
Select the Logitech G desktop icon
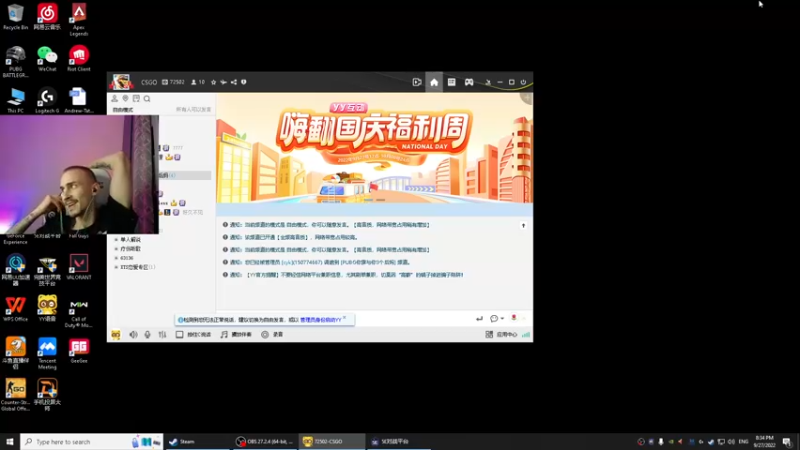47,100
